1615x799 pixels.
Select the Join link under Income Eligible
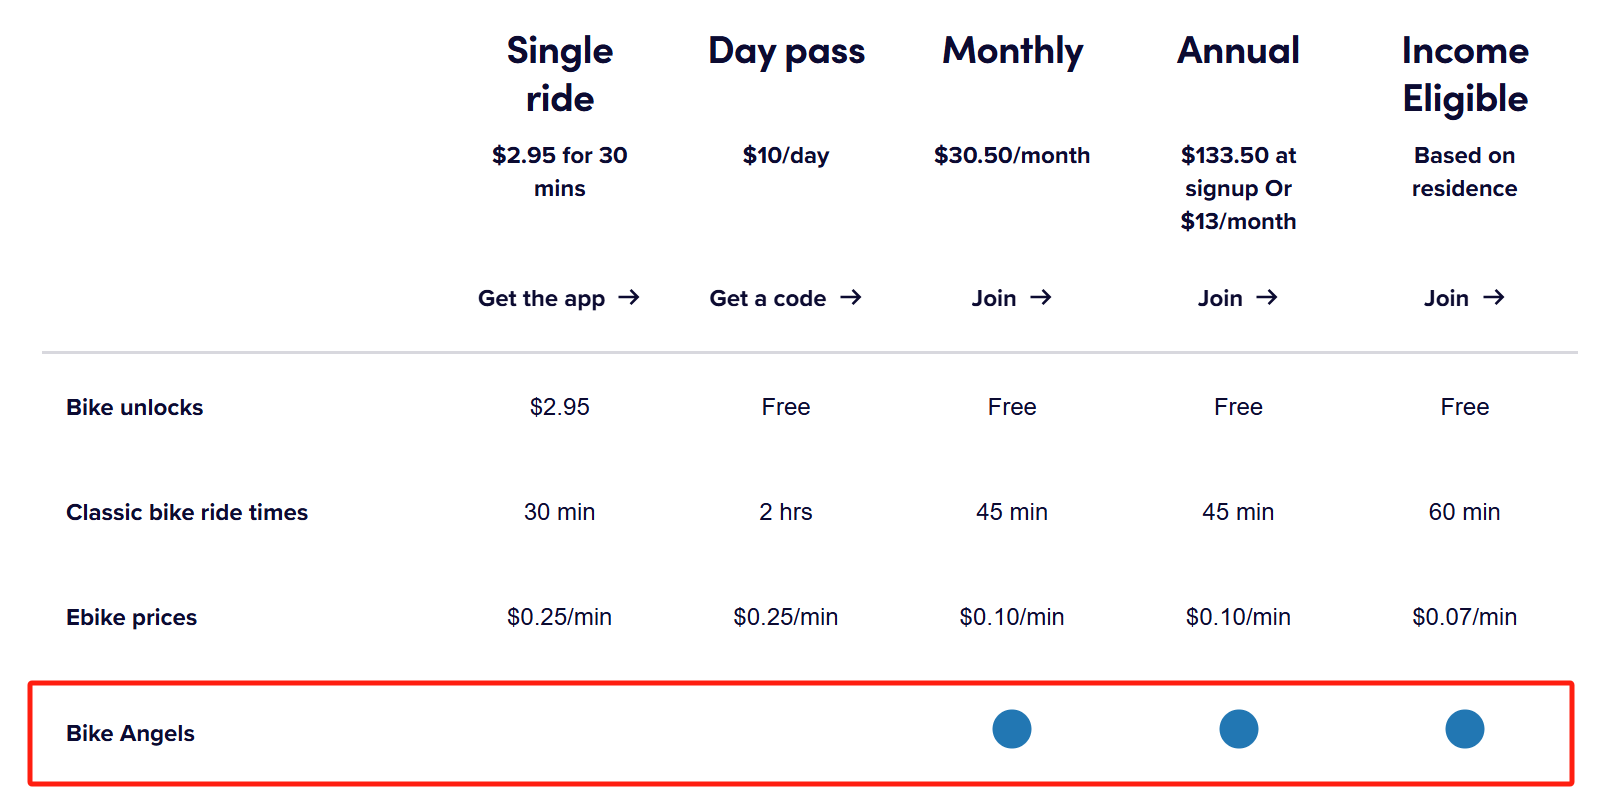pos(1446,298)
